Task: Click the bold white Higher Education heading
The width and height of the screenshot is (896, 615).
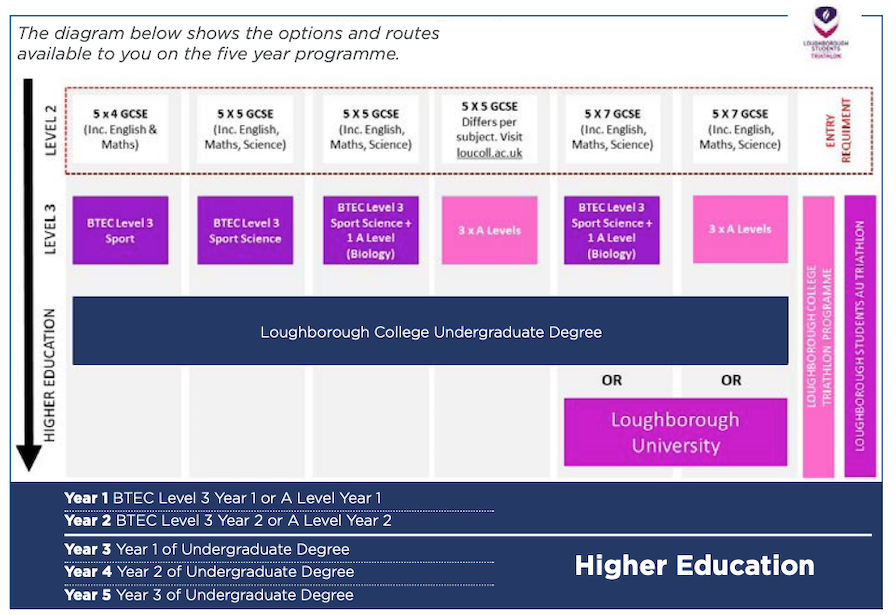Action: coord(694,565)
